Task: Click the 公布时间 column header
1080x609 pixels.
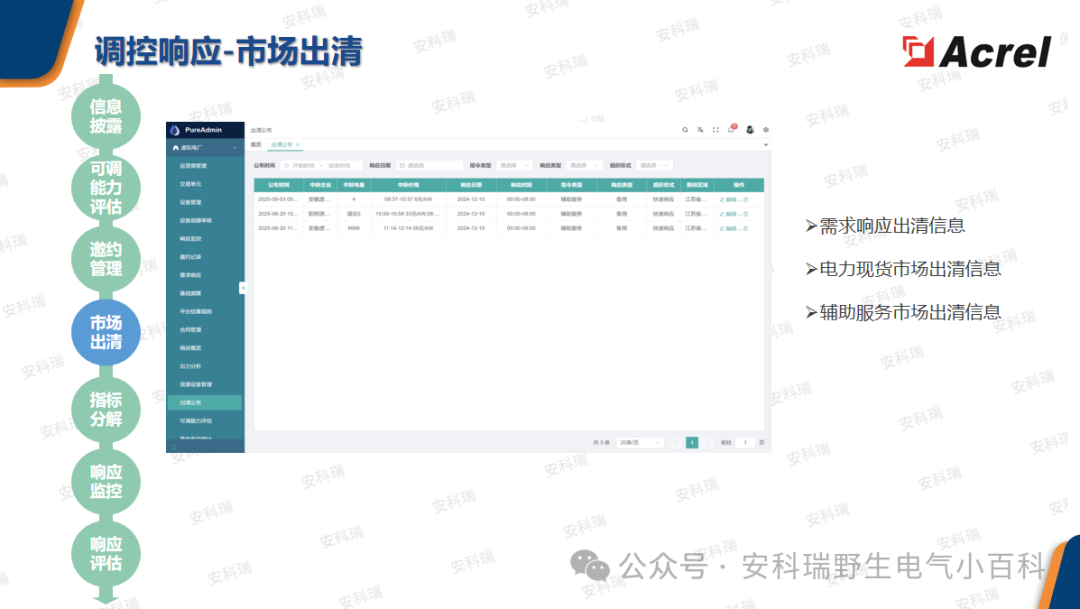Action: [x=279, y=185]
